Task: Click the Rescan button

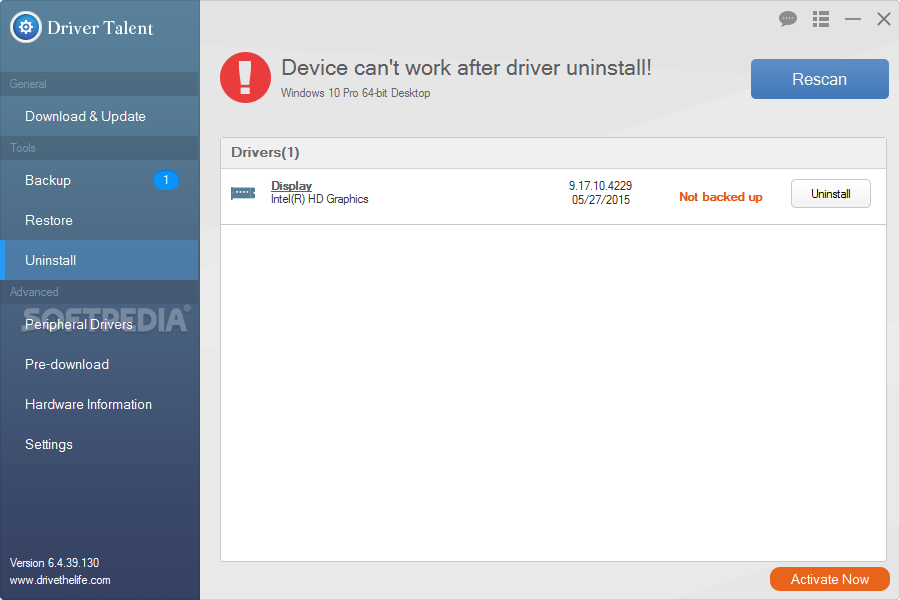Action: pos(820,79)
